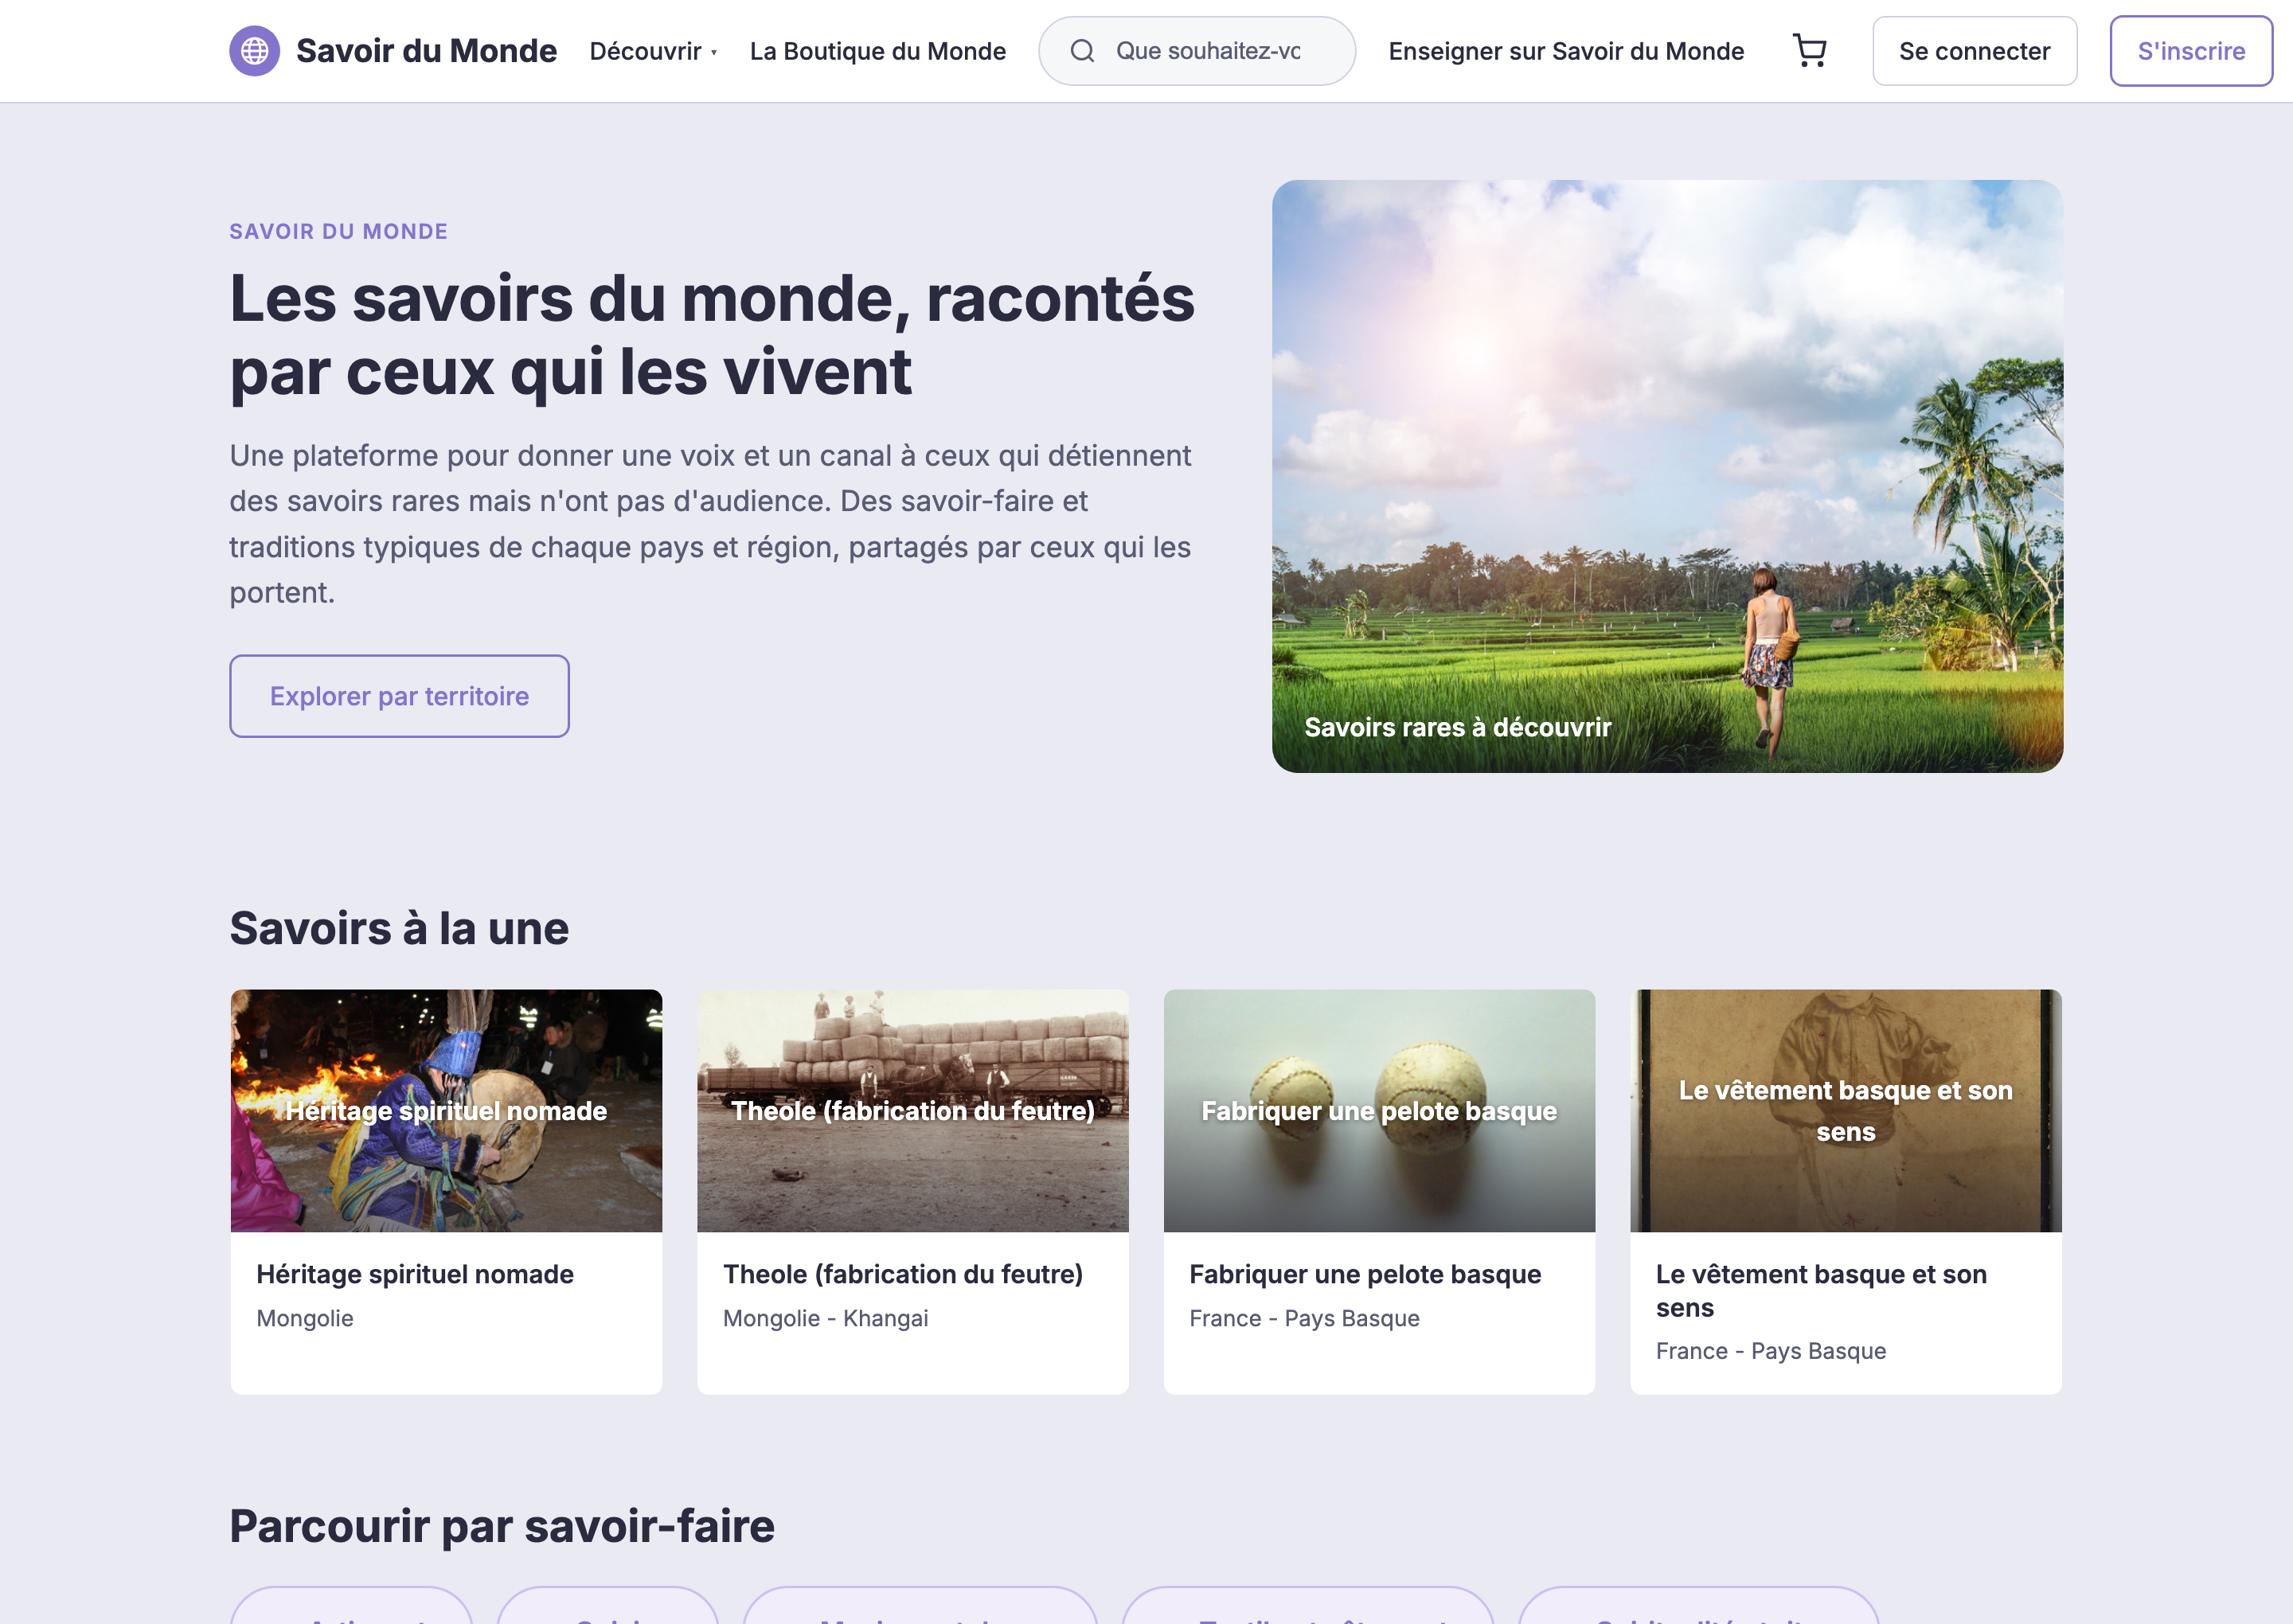Open Theole (fabrication du feutre) card image
The image size is (2293, 1624).
click(x=912, y=1111)
